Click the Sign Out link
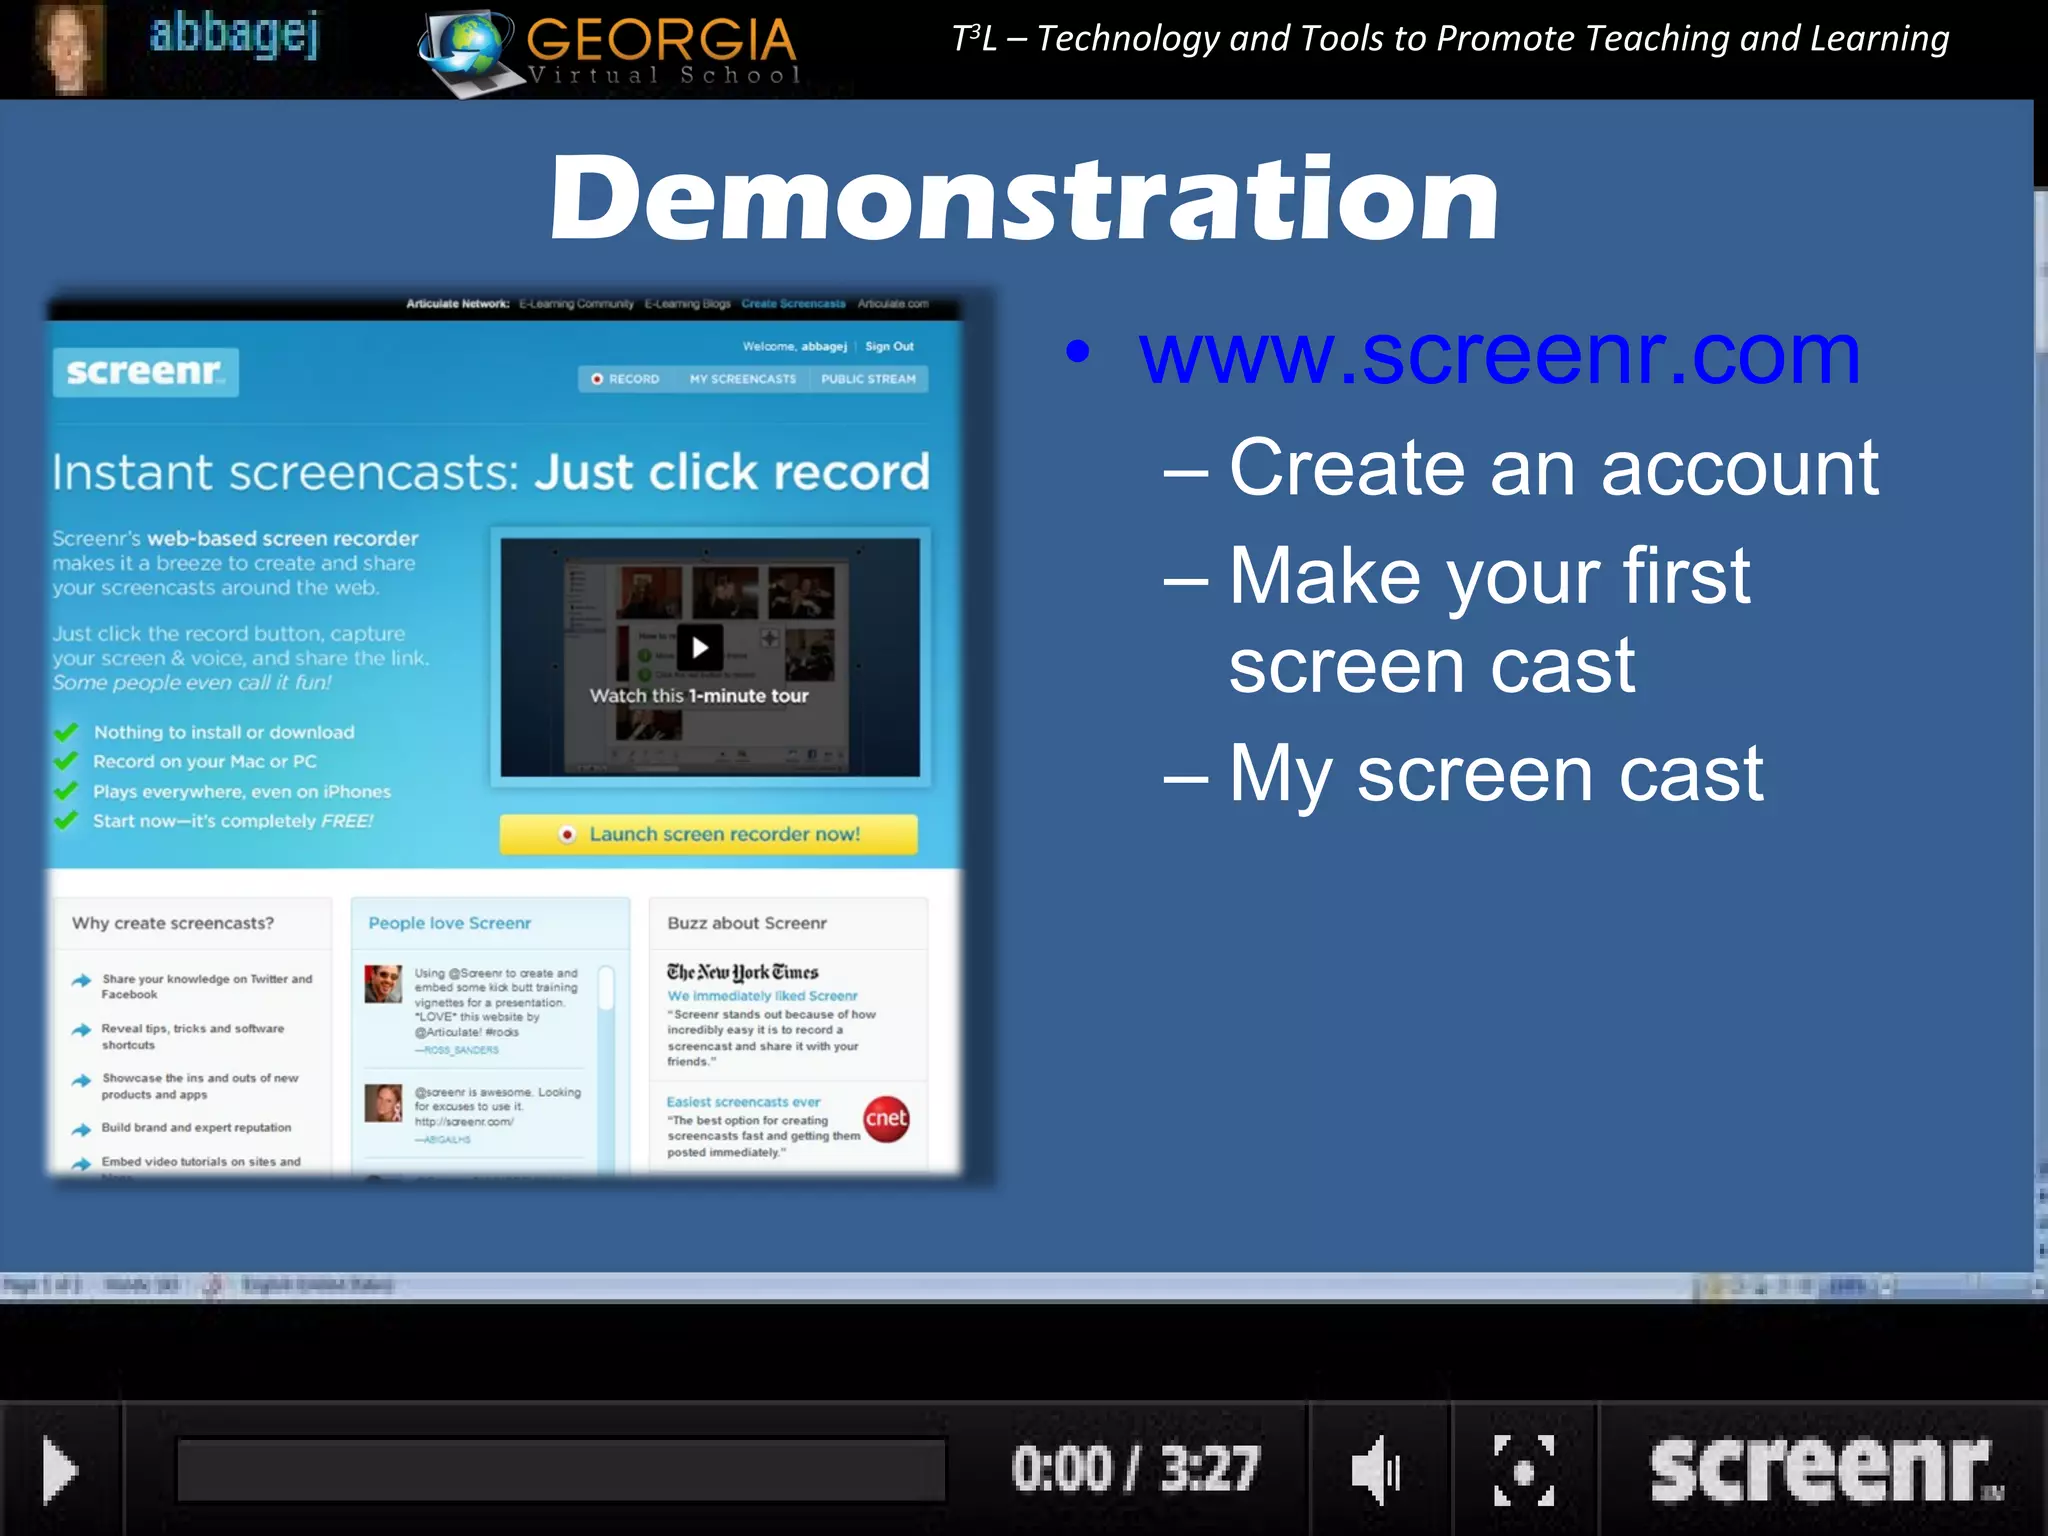The image size is (2048, 1536). pyautogui.click(x=889, y=346)
